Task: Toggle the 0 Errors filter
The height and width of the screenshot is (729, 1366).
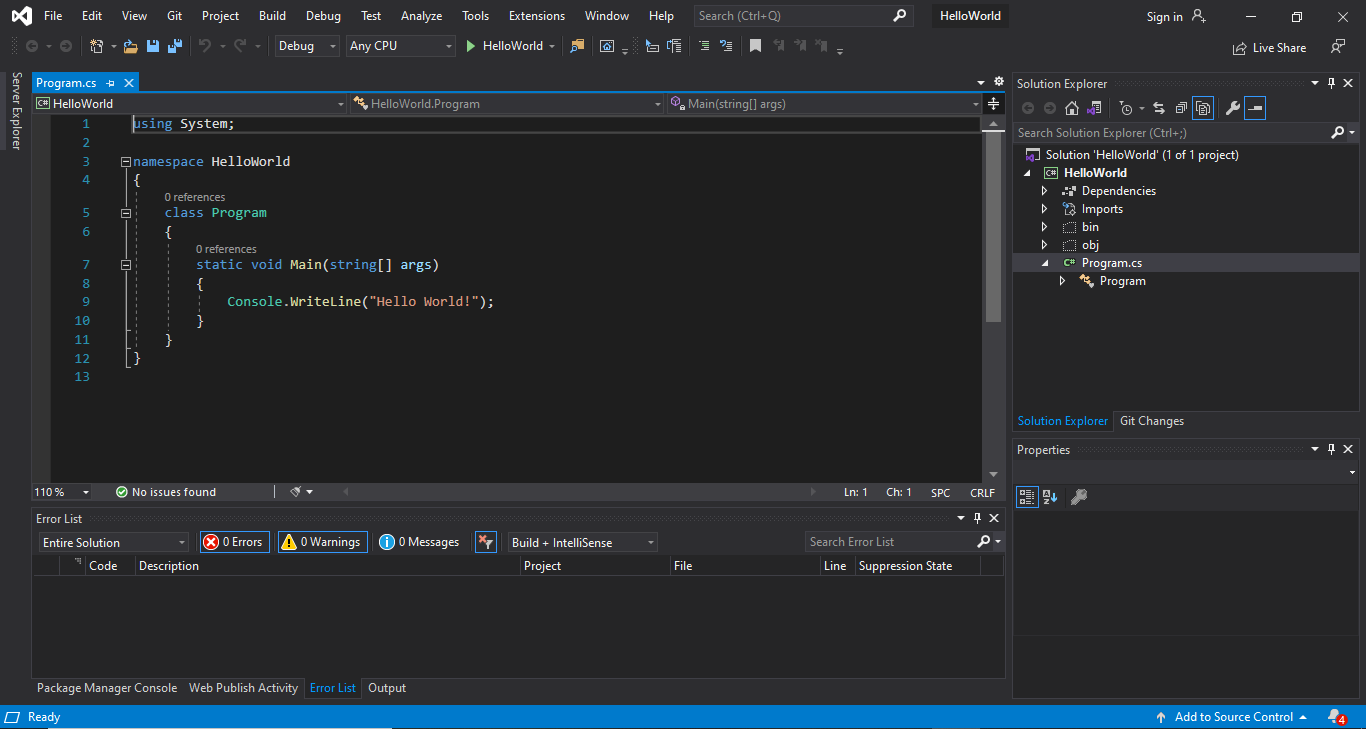Action: tap(234, 542)
